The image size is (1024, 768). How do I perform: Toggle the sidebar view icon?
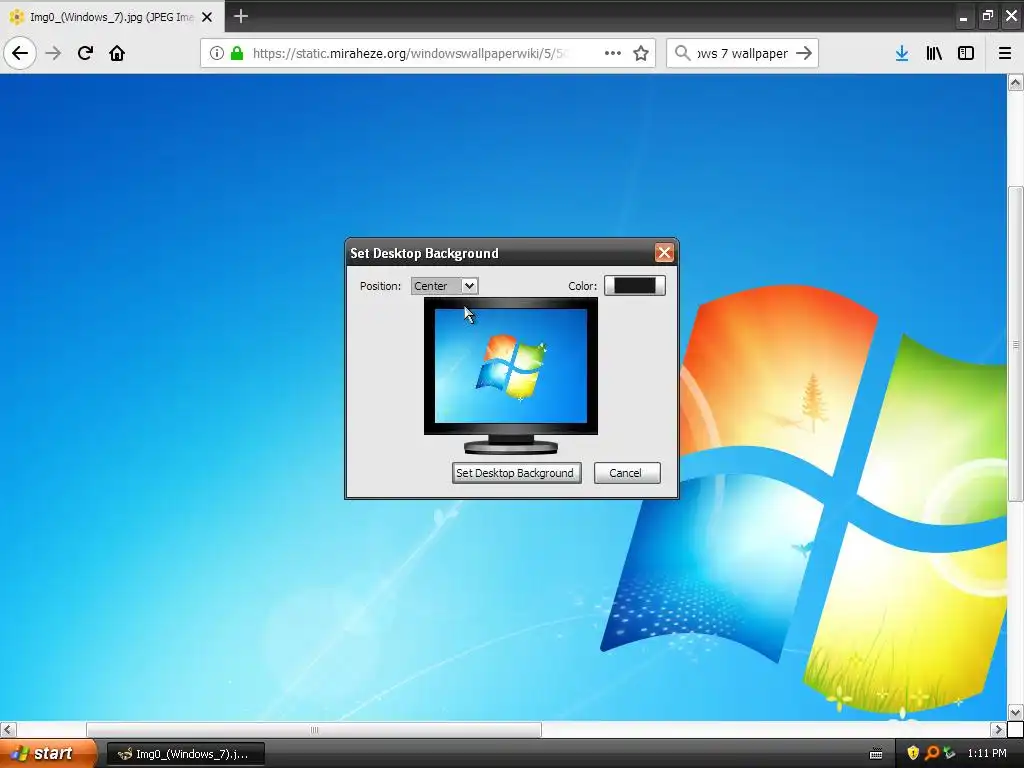pos(966,53)
